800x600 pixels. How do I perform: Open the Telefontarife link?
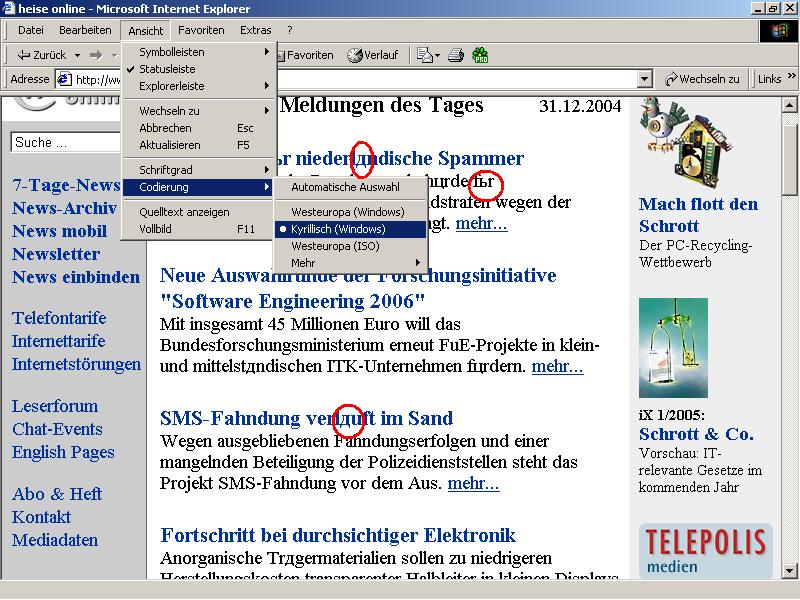tap(59, 318)
